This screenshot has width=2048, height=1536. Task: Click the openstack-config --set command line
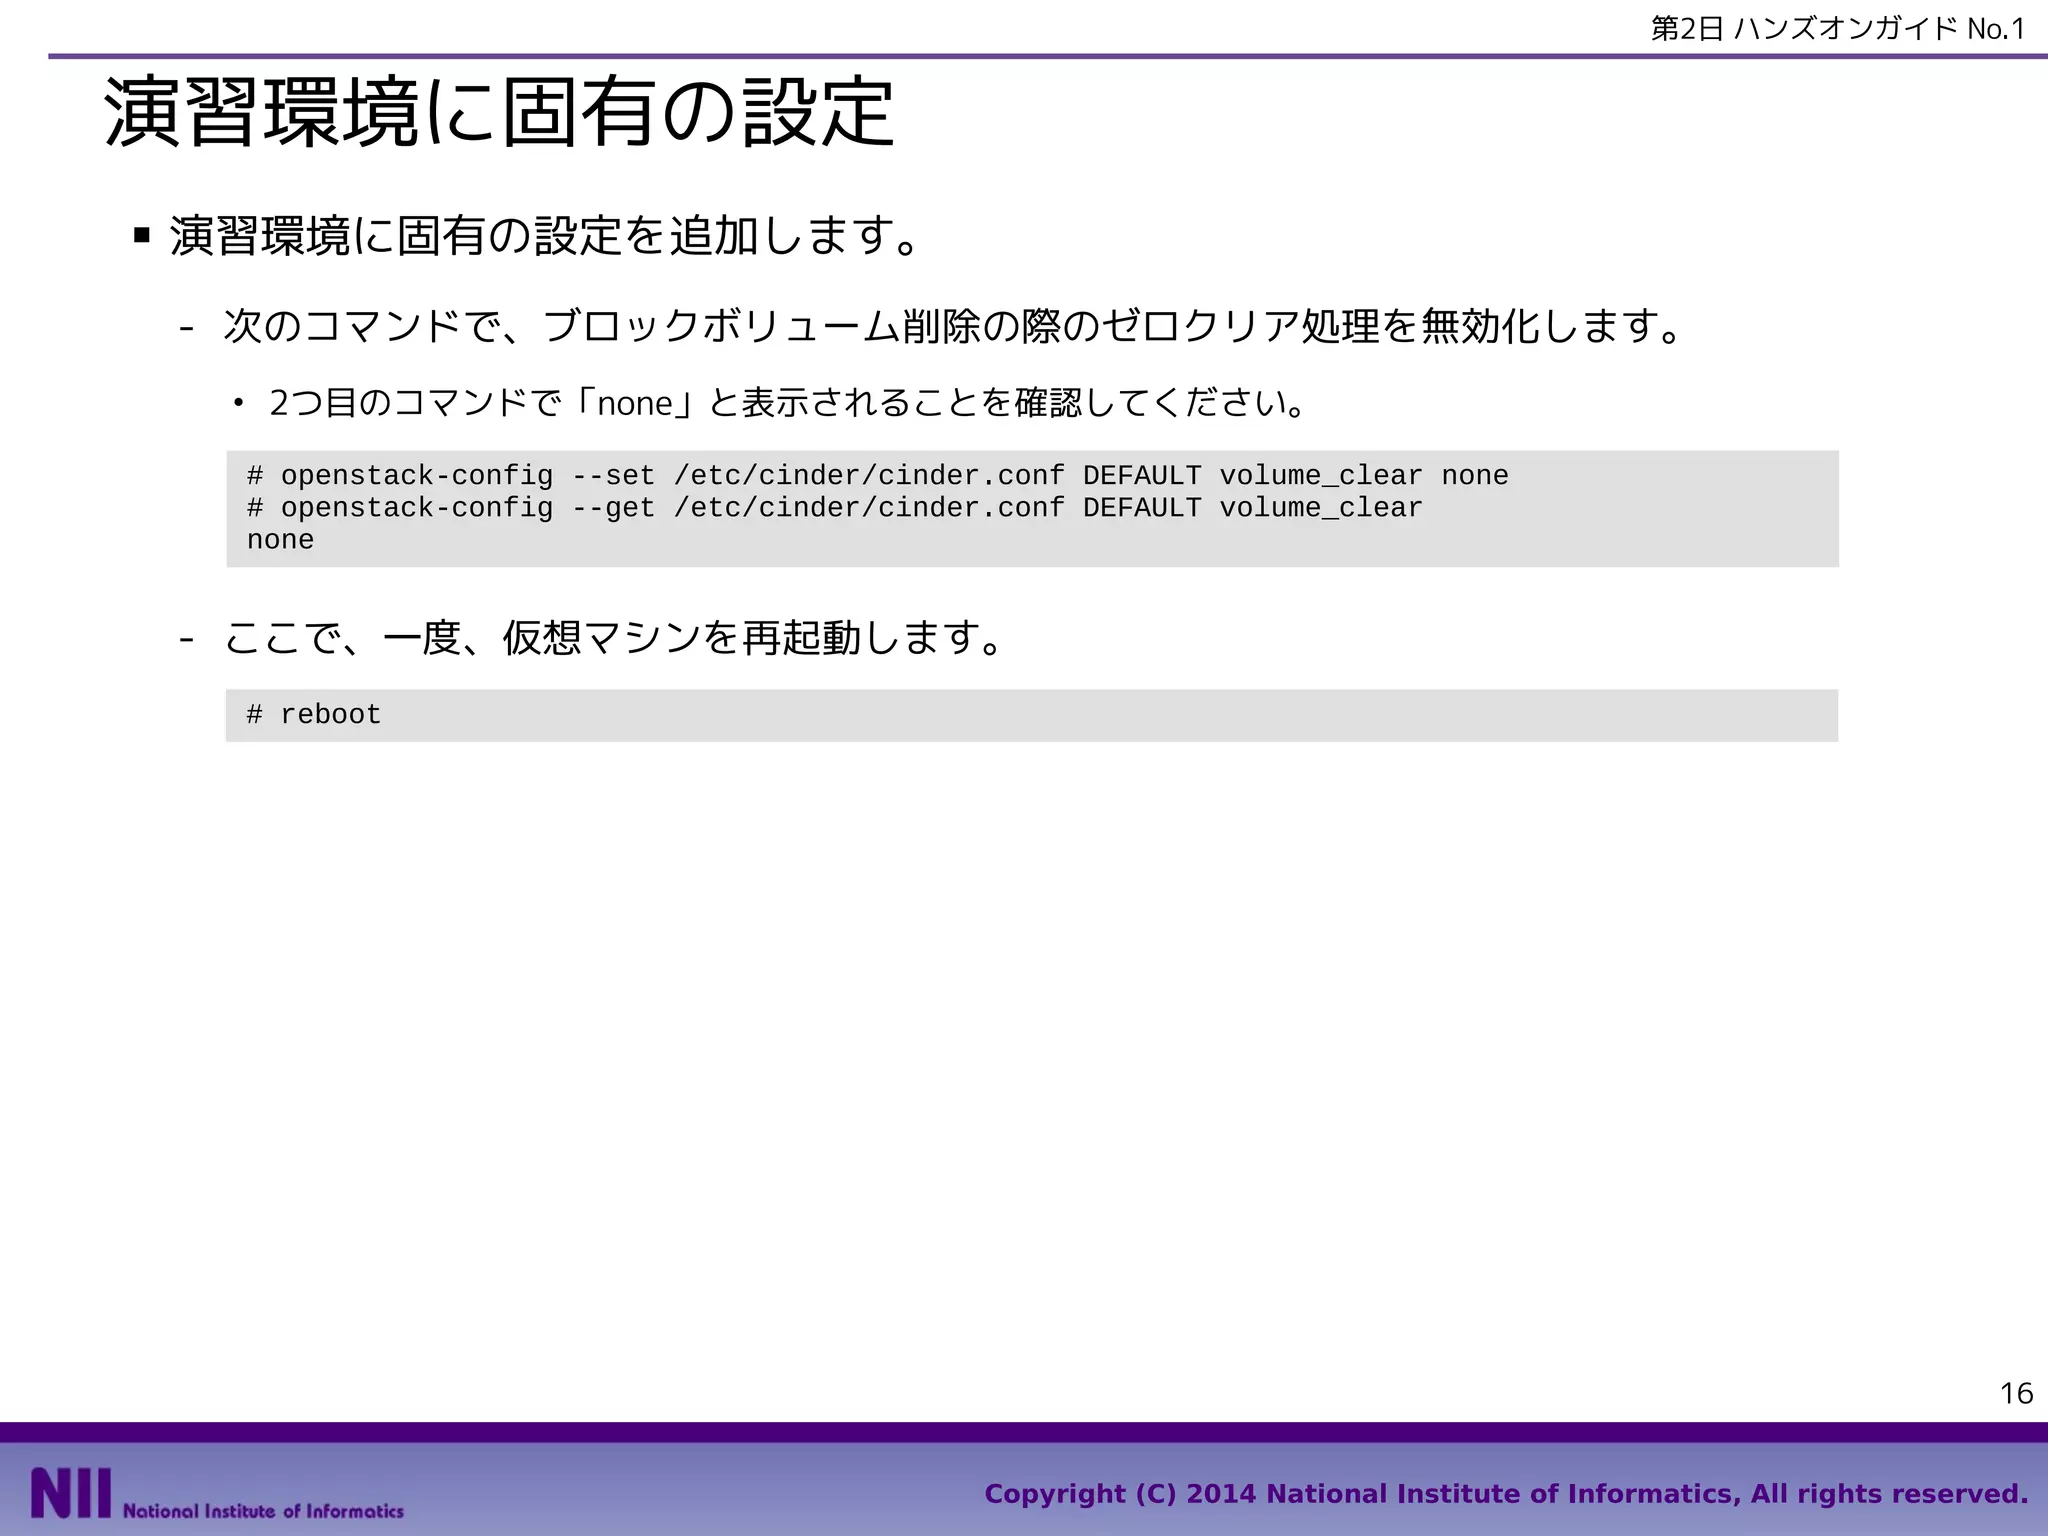(876, 476)
